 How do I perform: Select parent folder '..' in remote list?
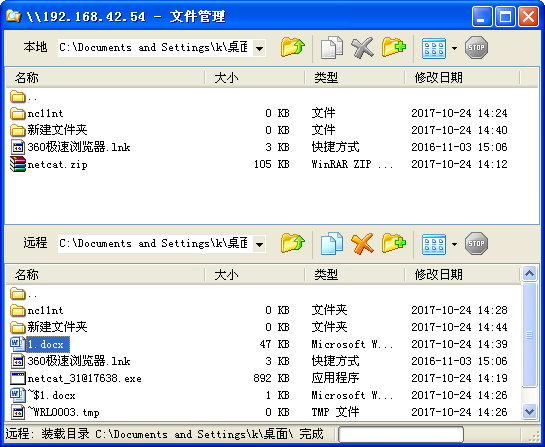[x=24, y=294]
